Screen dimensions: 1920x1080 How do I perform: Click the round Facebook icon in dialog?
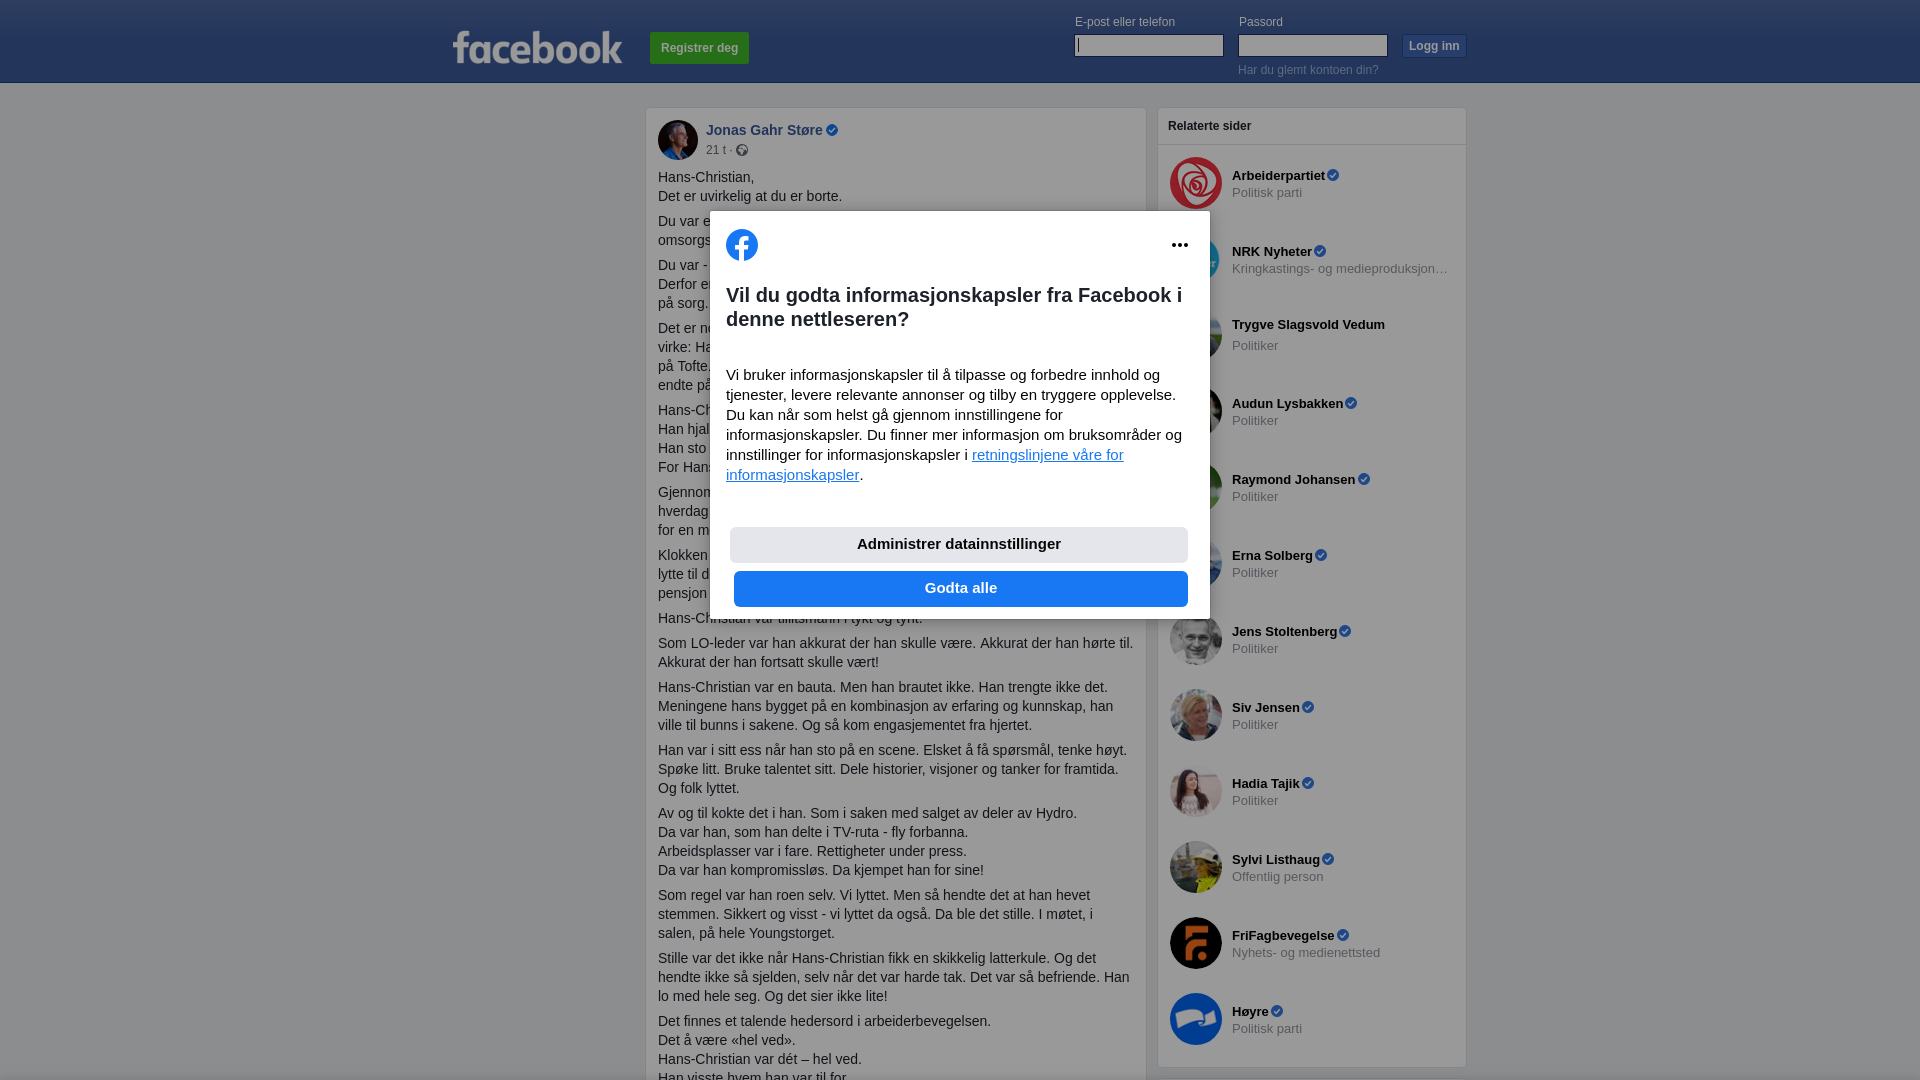(742, 245)
